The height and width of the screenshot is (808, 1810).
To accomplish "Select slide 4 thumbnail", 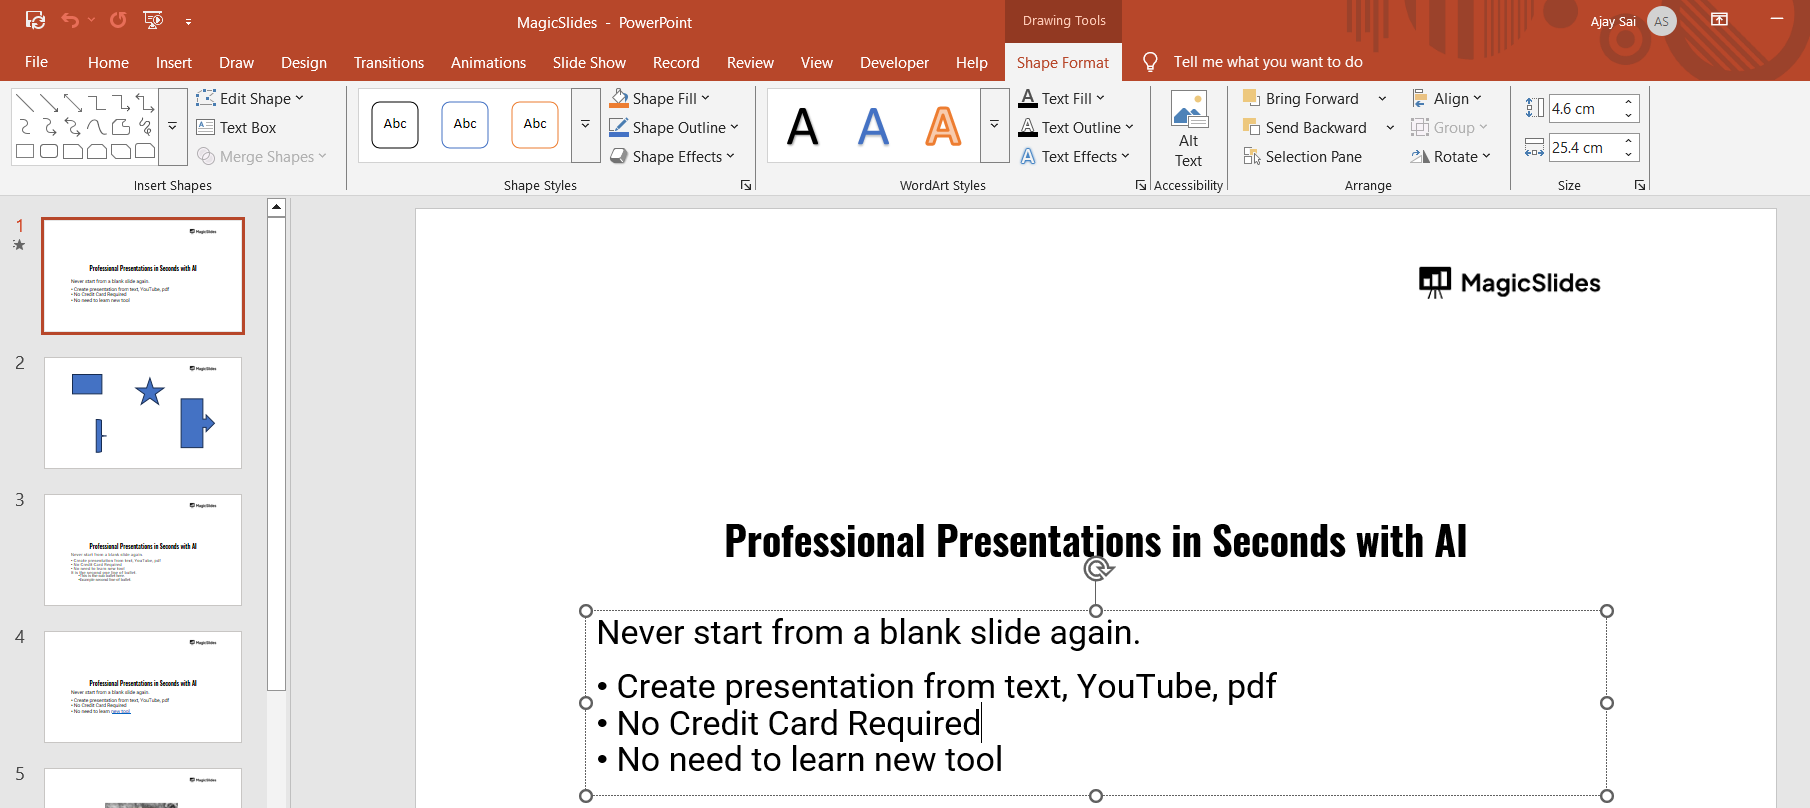I will pyautogui.click(x=143, y=687).
